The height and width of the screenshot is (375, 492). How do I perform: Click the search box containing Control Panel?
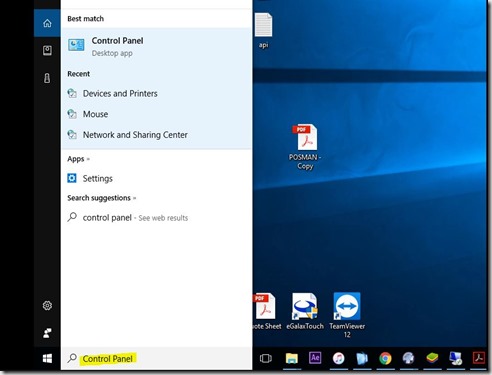156,358
